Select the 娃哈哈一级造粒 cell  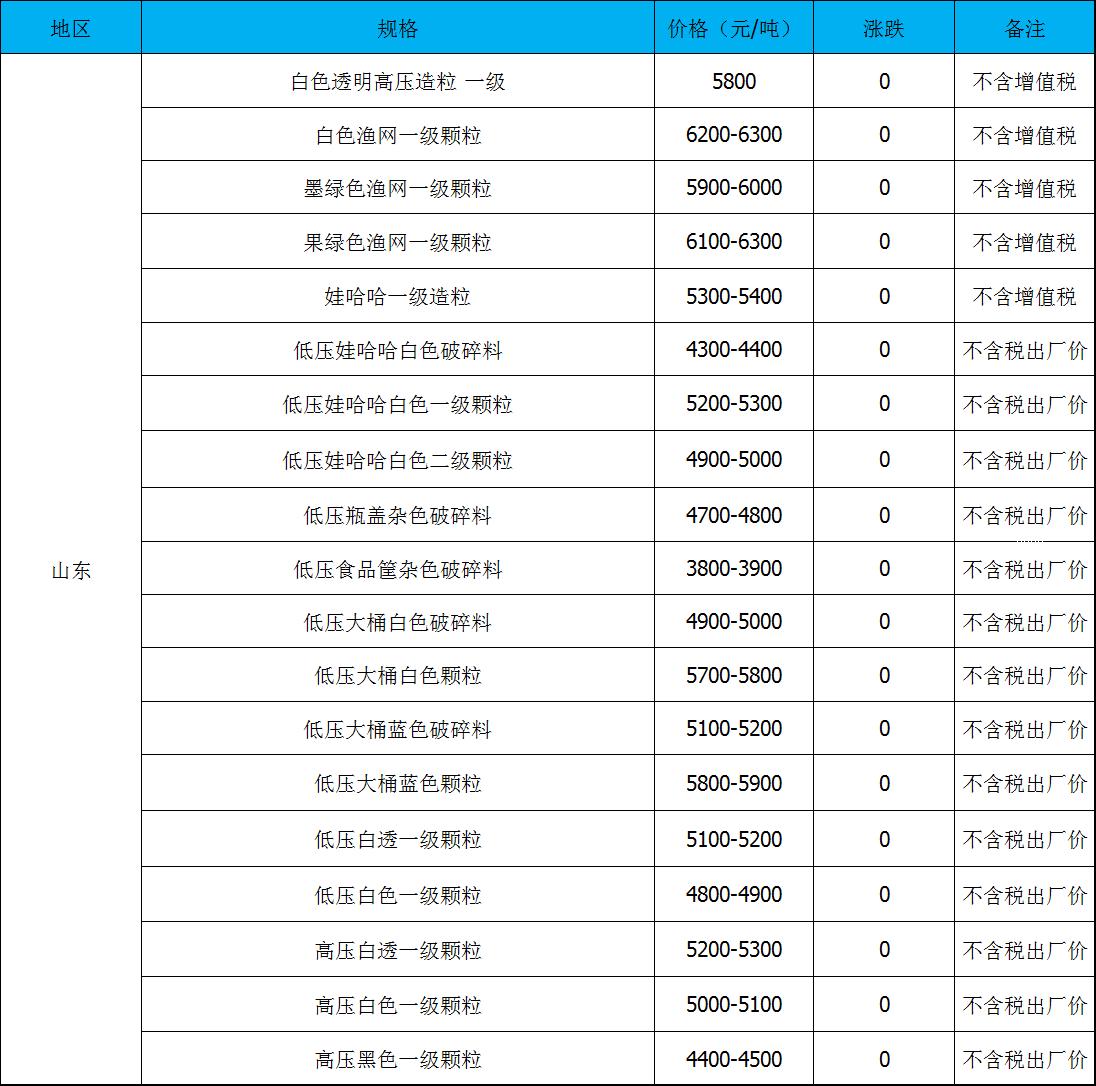click(397, 296)
